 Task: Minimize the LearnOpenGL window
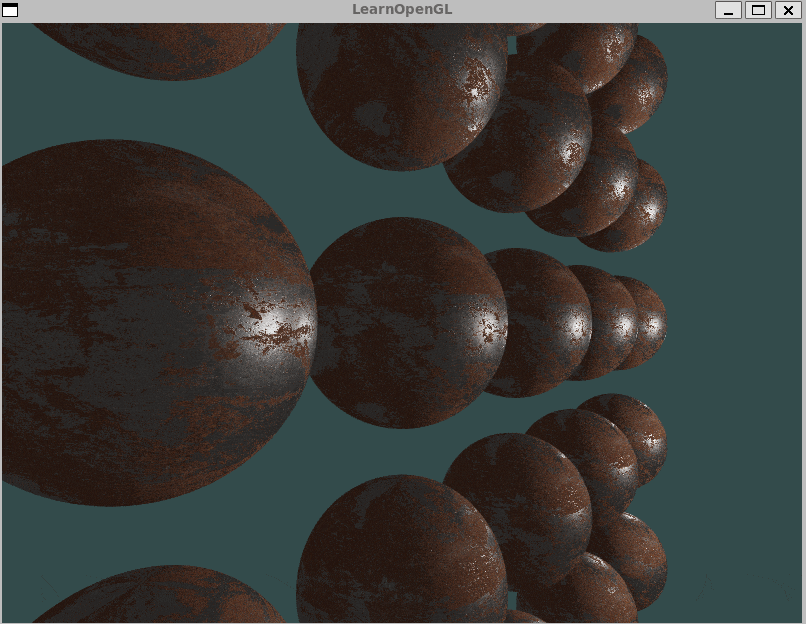point(728,10)
